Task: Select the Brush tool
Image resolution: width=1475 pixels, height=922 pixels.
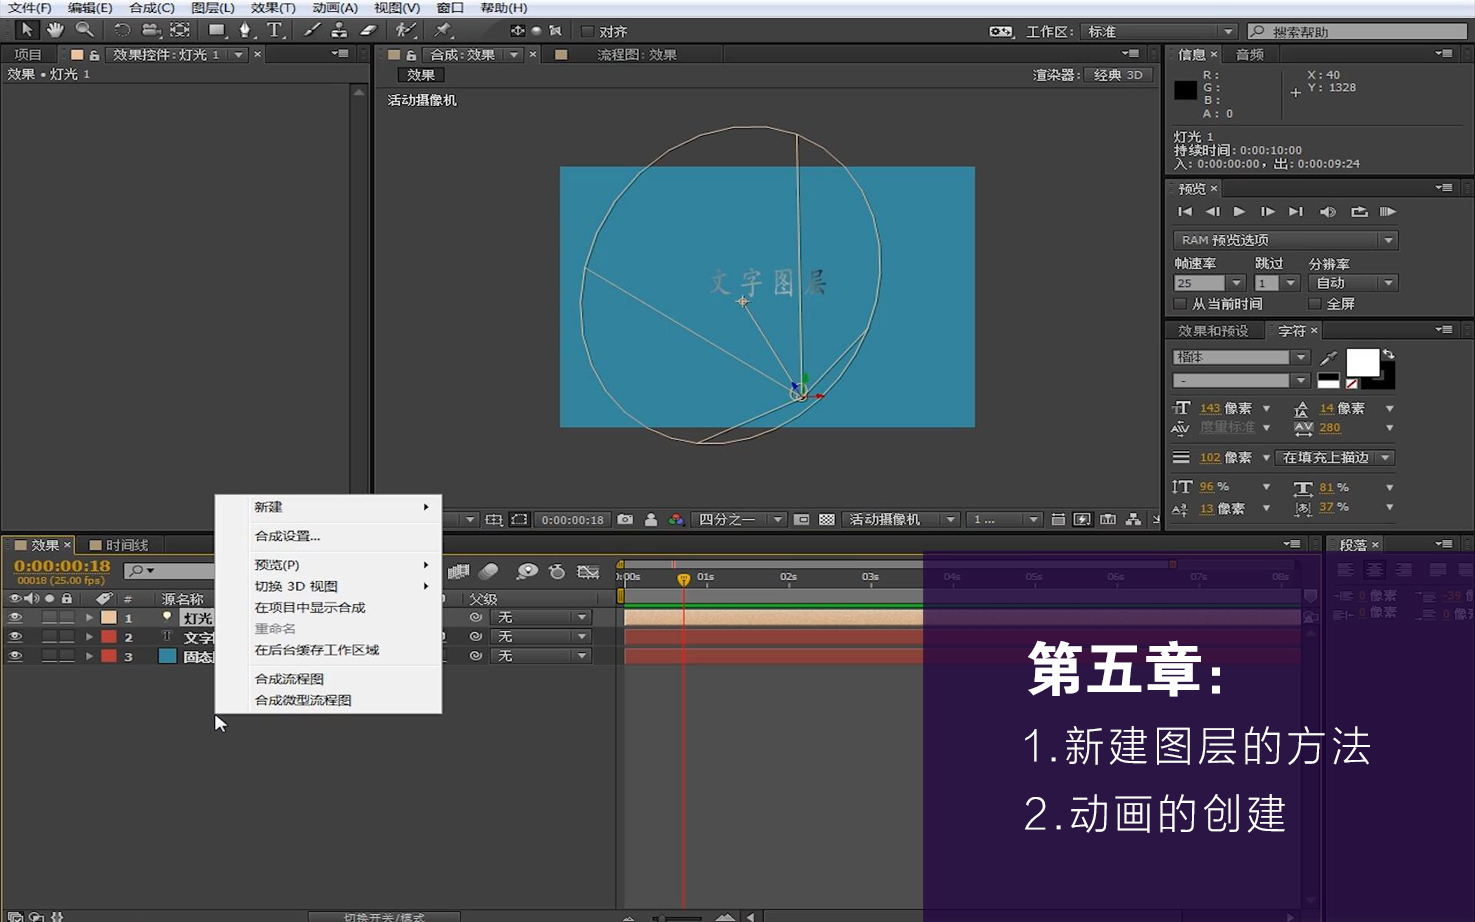Action: [312, 30]
